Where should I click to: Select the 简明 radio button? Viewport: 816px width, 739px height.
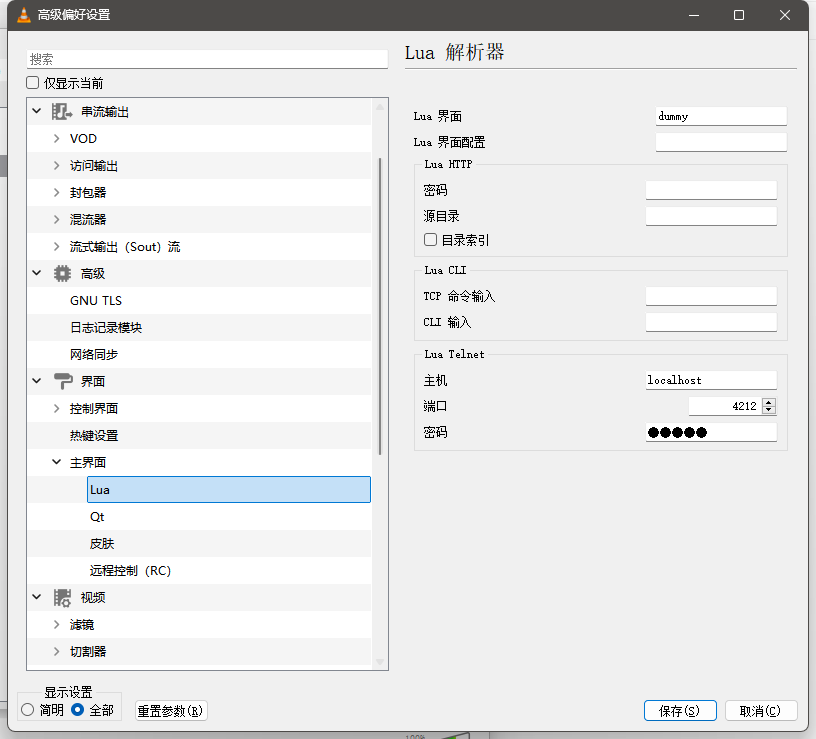[28, 709]
